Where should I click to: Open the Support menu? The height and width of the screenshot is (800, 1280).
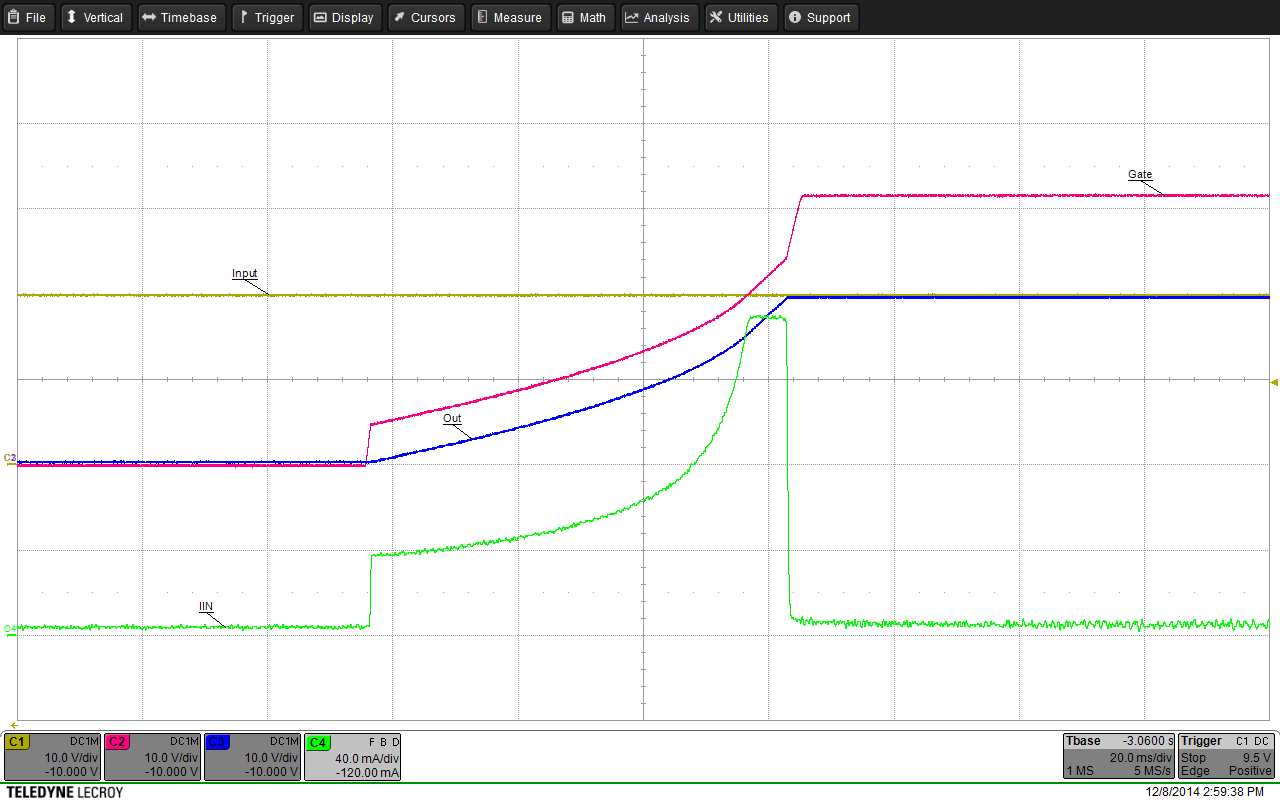tap(820, 17)
